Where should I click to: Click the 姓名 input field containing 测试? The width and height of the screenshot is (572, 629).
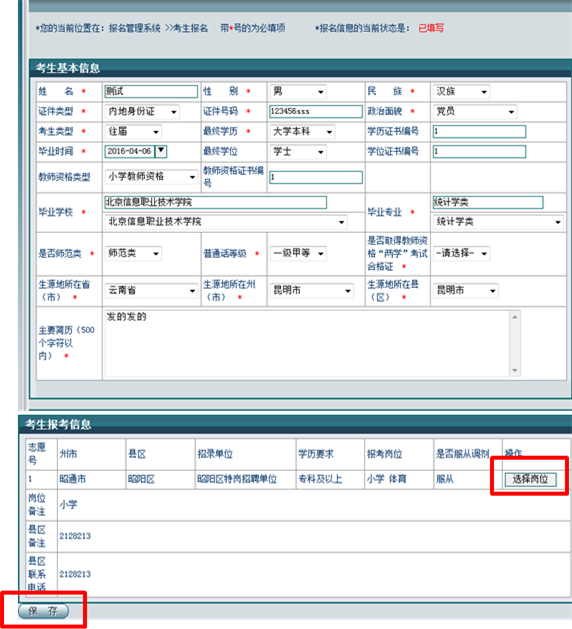point(151,91)
